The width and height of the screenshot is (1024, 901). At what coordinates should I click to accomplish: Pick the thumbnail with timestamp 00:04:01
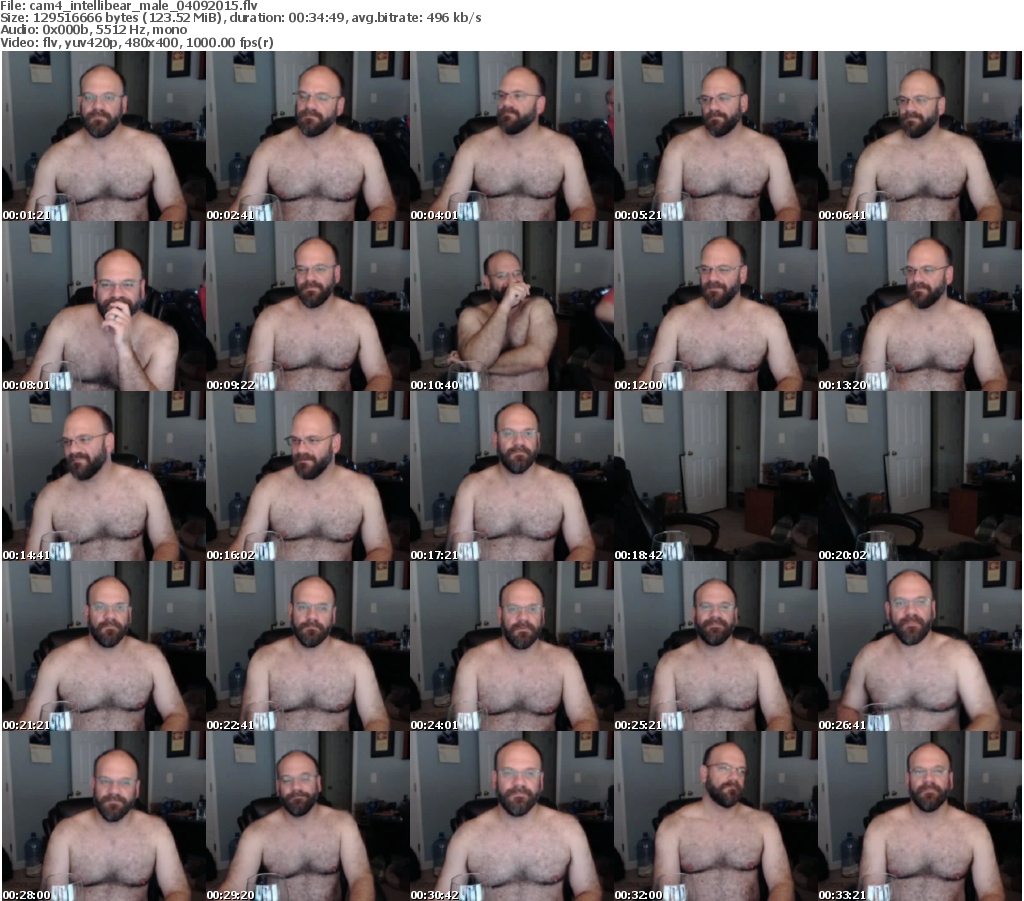[512, 136]
